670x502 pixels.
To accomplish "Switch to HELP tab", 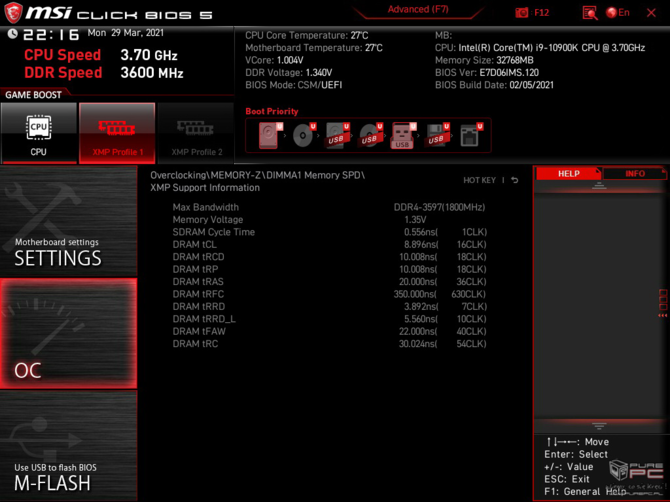I will [x=568, y=173].
